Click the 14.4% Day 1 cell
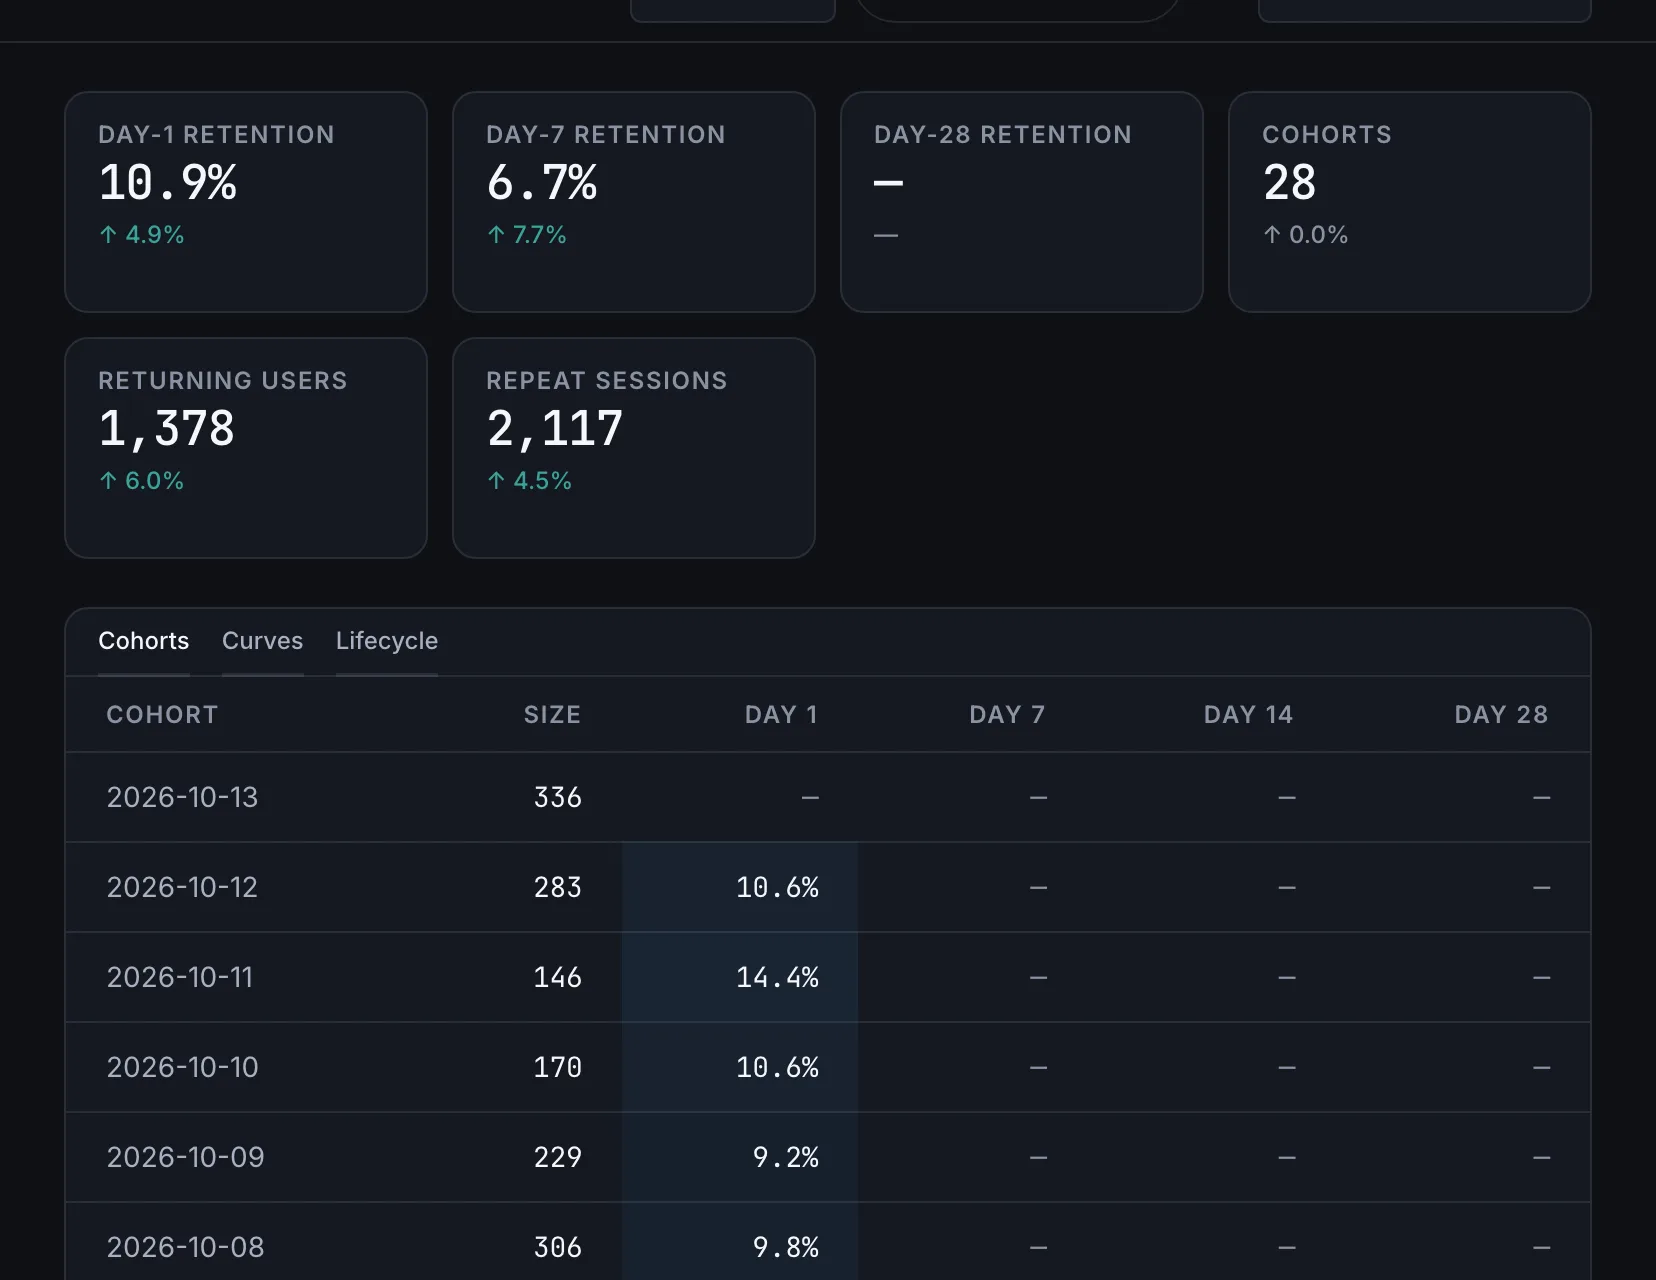1656x1280 pixels. [740, 977]
